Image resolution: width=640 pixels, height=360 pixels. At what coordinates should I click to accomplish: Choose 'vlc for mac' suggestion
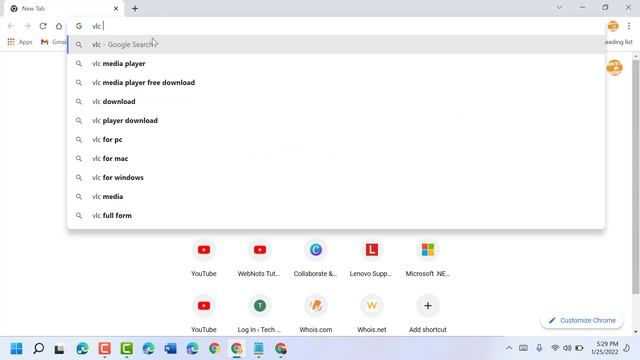pyautogui.click(x=336, y=158)
